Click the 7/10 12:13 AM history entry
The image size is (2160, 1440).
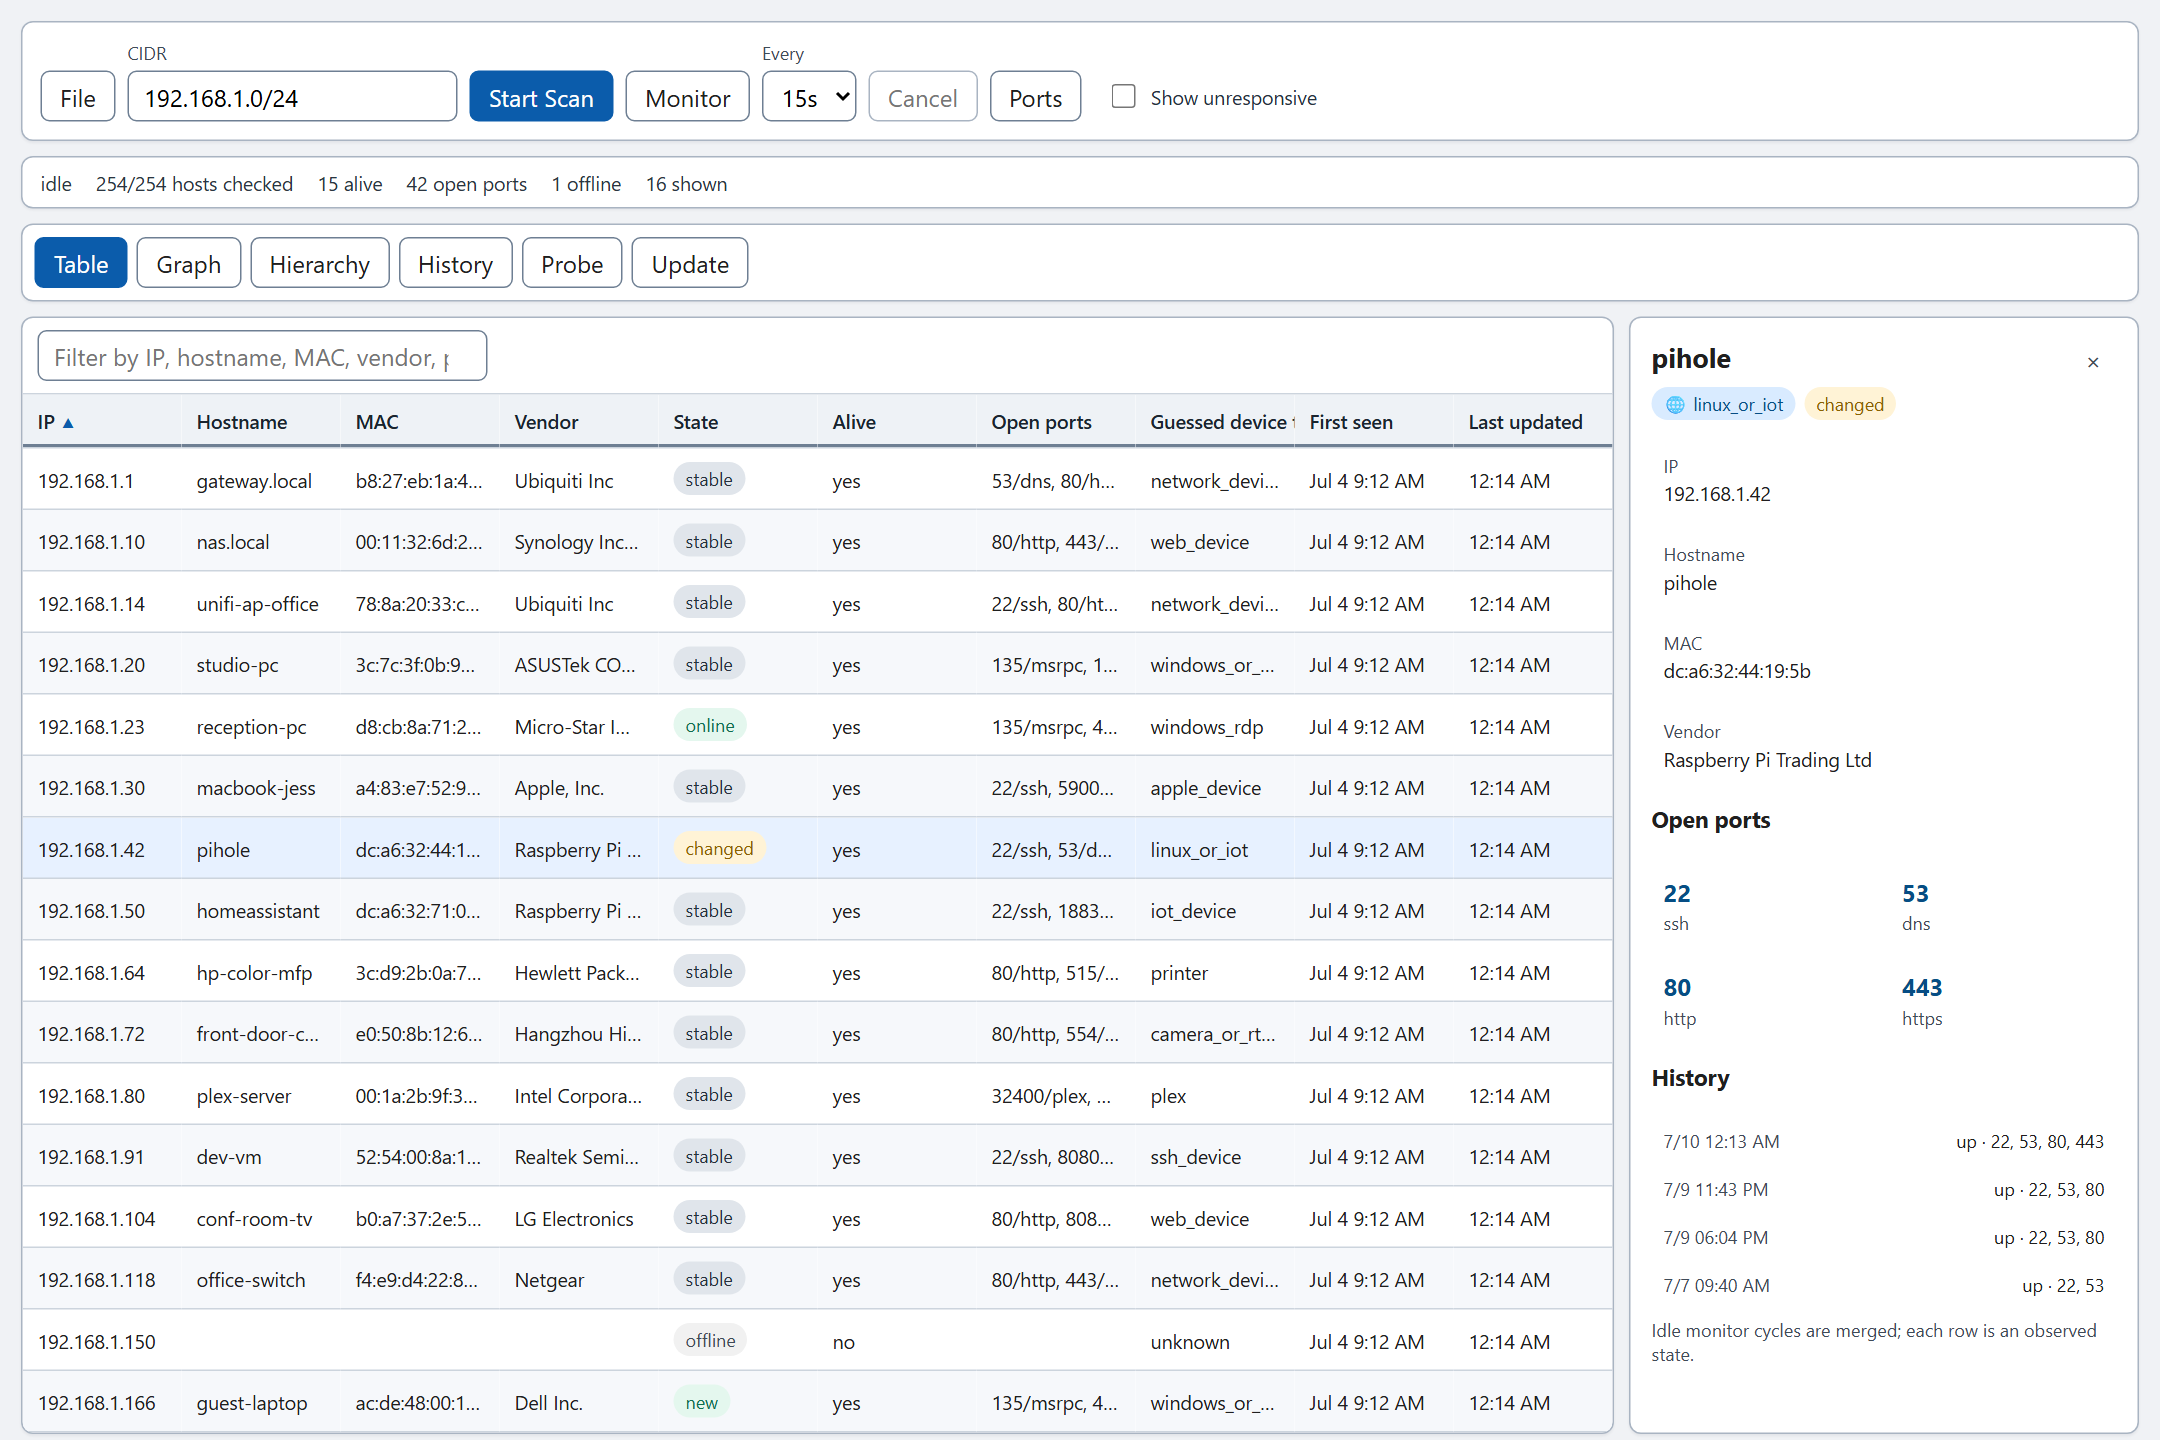coord(1883,1142)
